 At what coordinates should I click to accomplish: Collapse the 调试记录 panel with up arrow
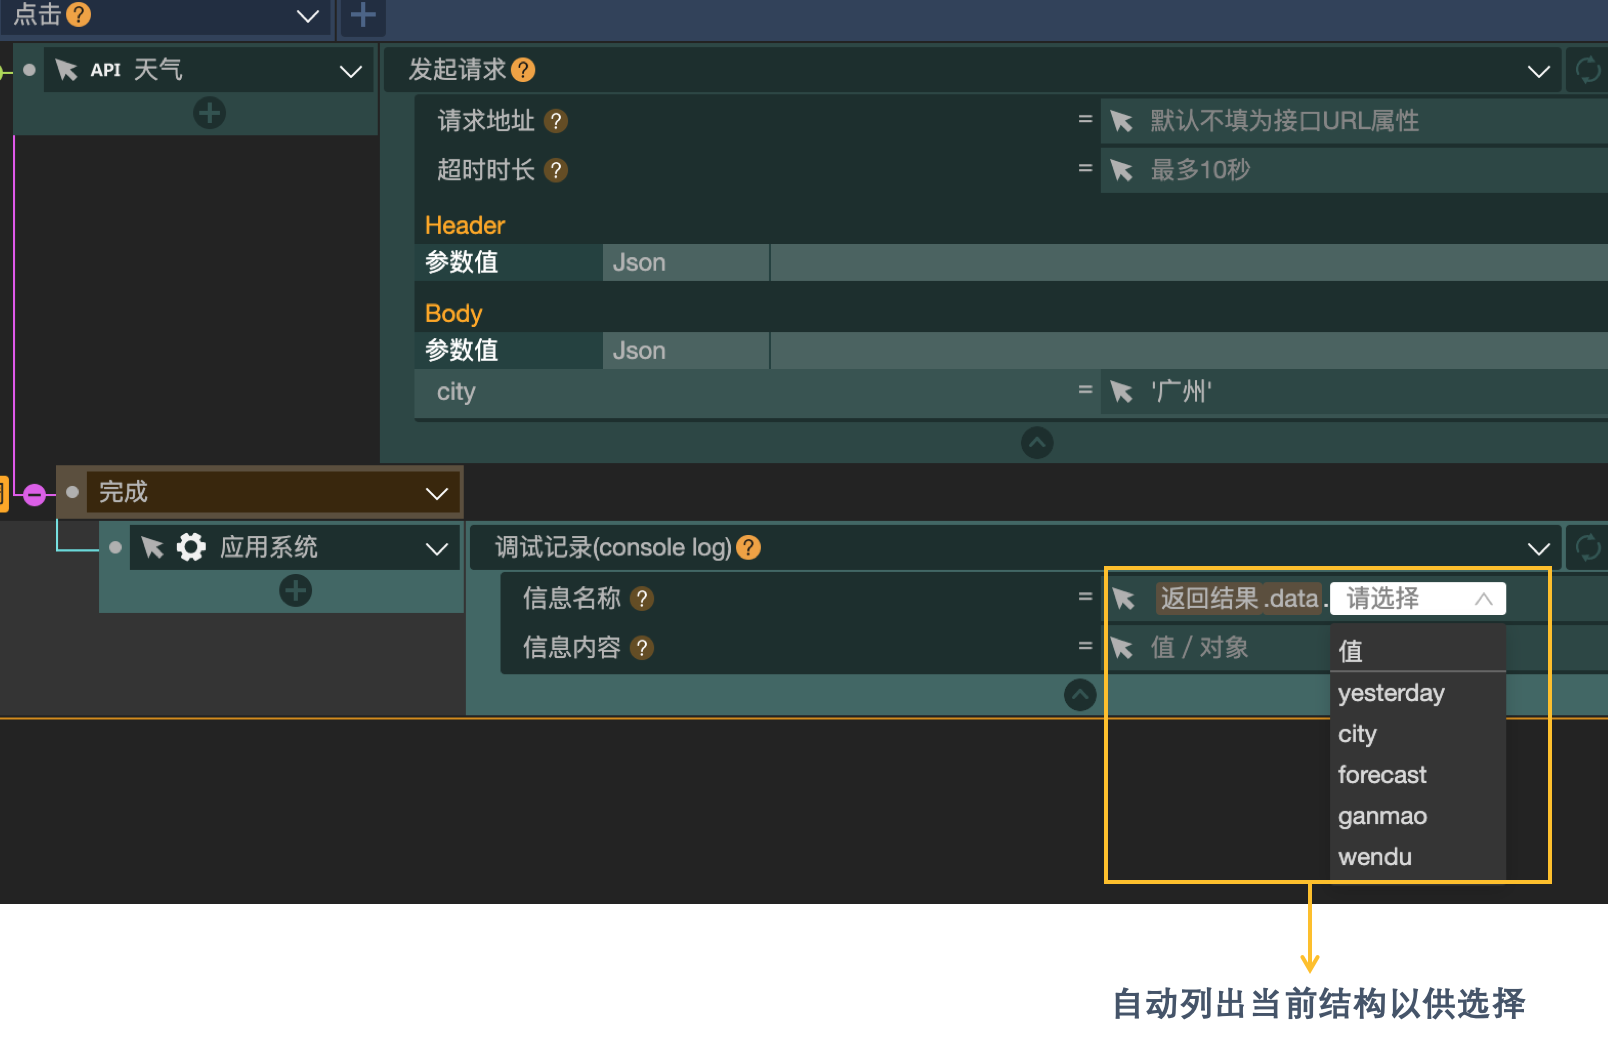click(x=1080, y=694)
